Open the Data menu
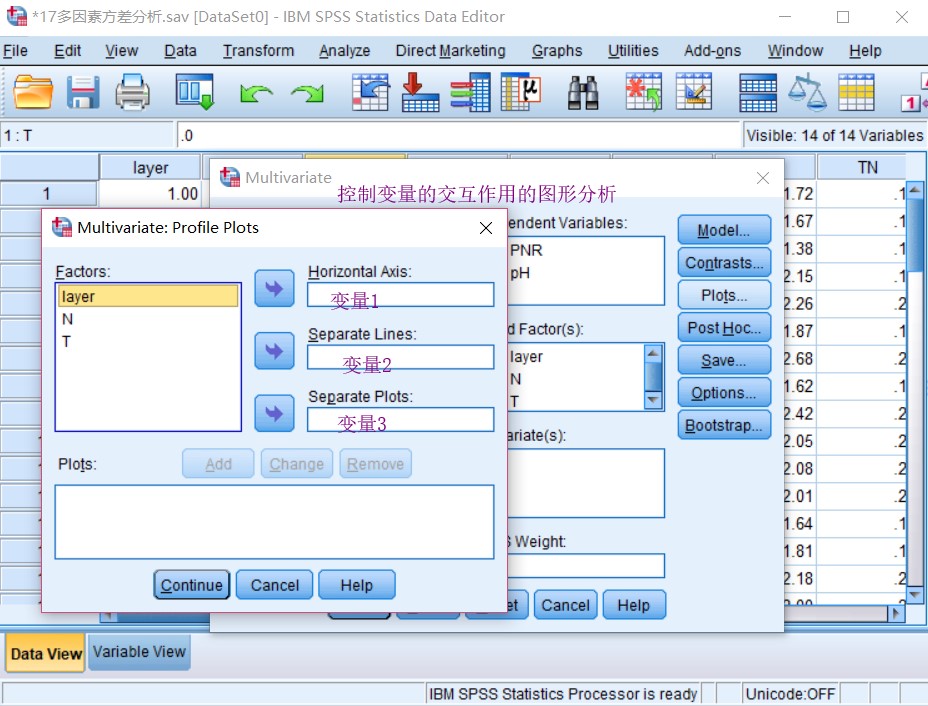Image resolution: width=928 pixels, height=706 pixels. (x=180, y=51)
